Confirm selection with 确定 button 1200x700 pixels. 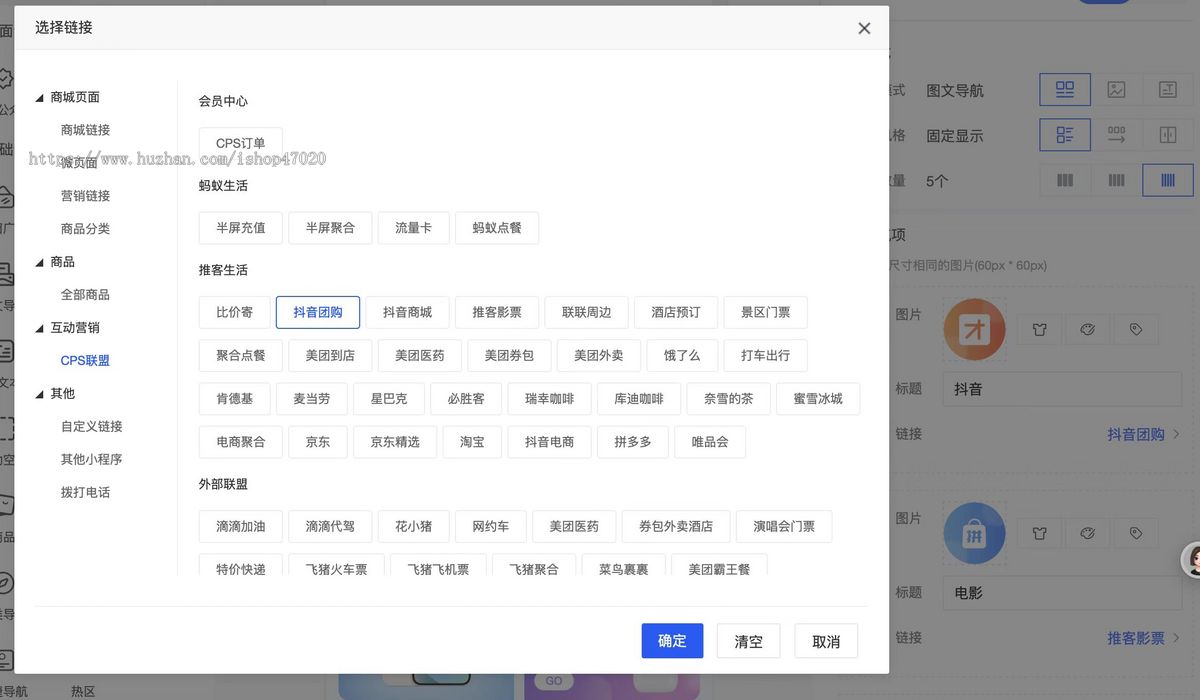(x=672, y=641)
